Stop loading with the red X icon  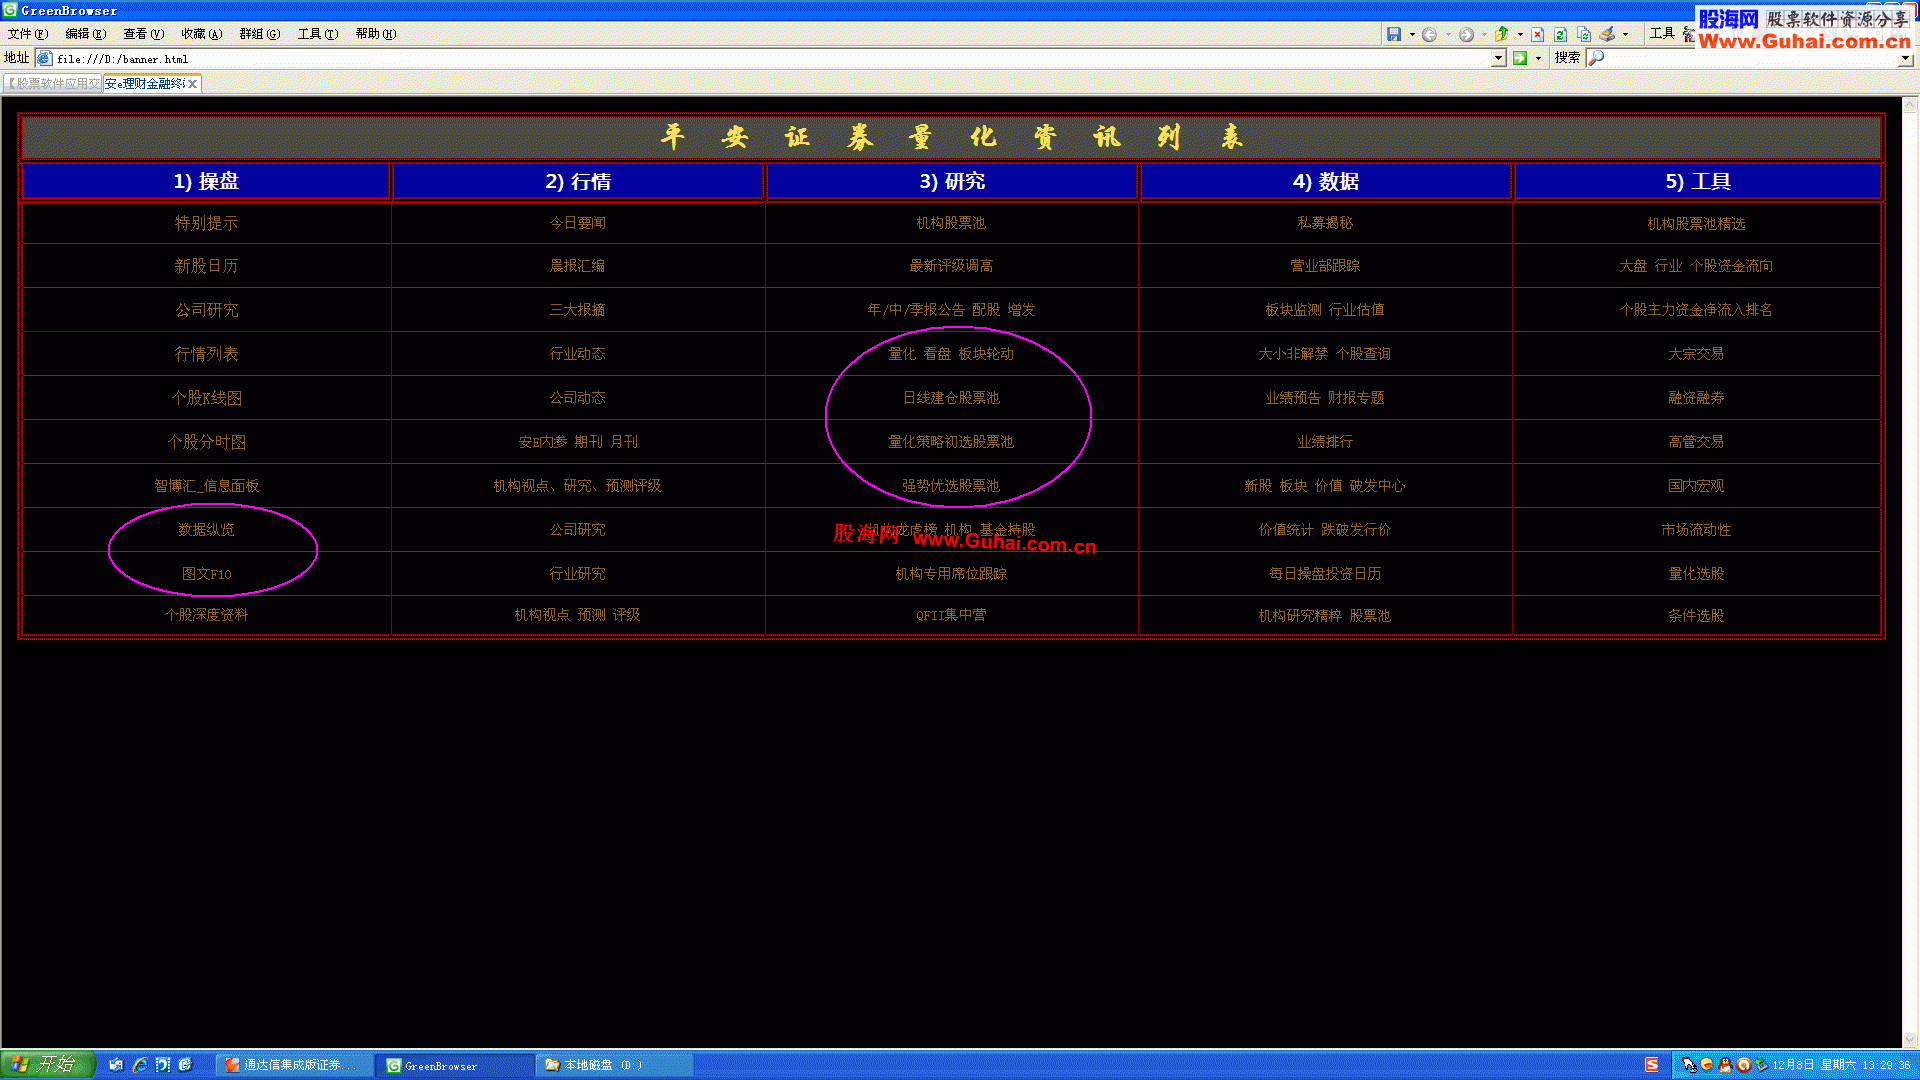(1538, 34)
